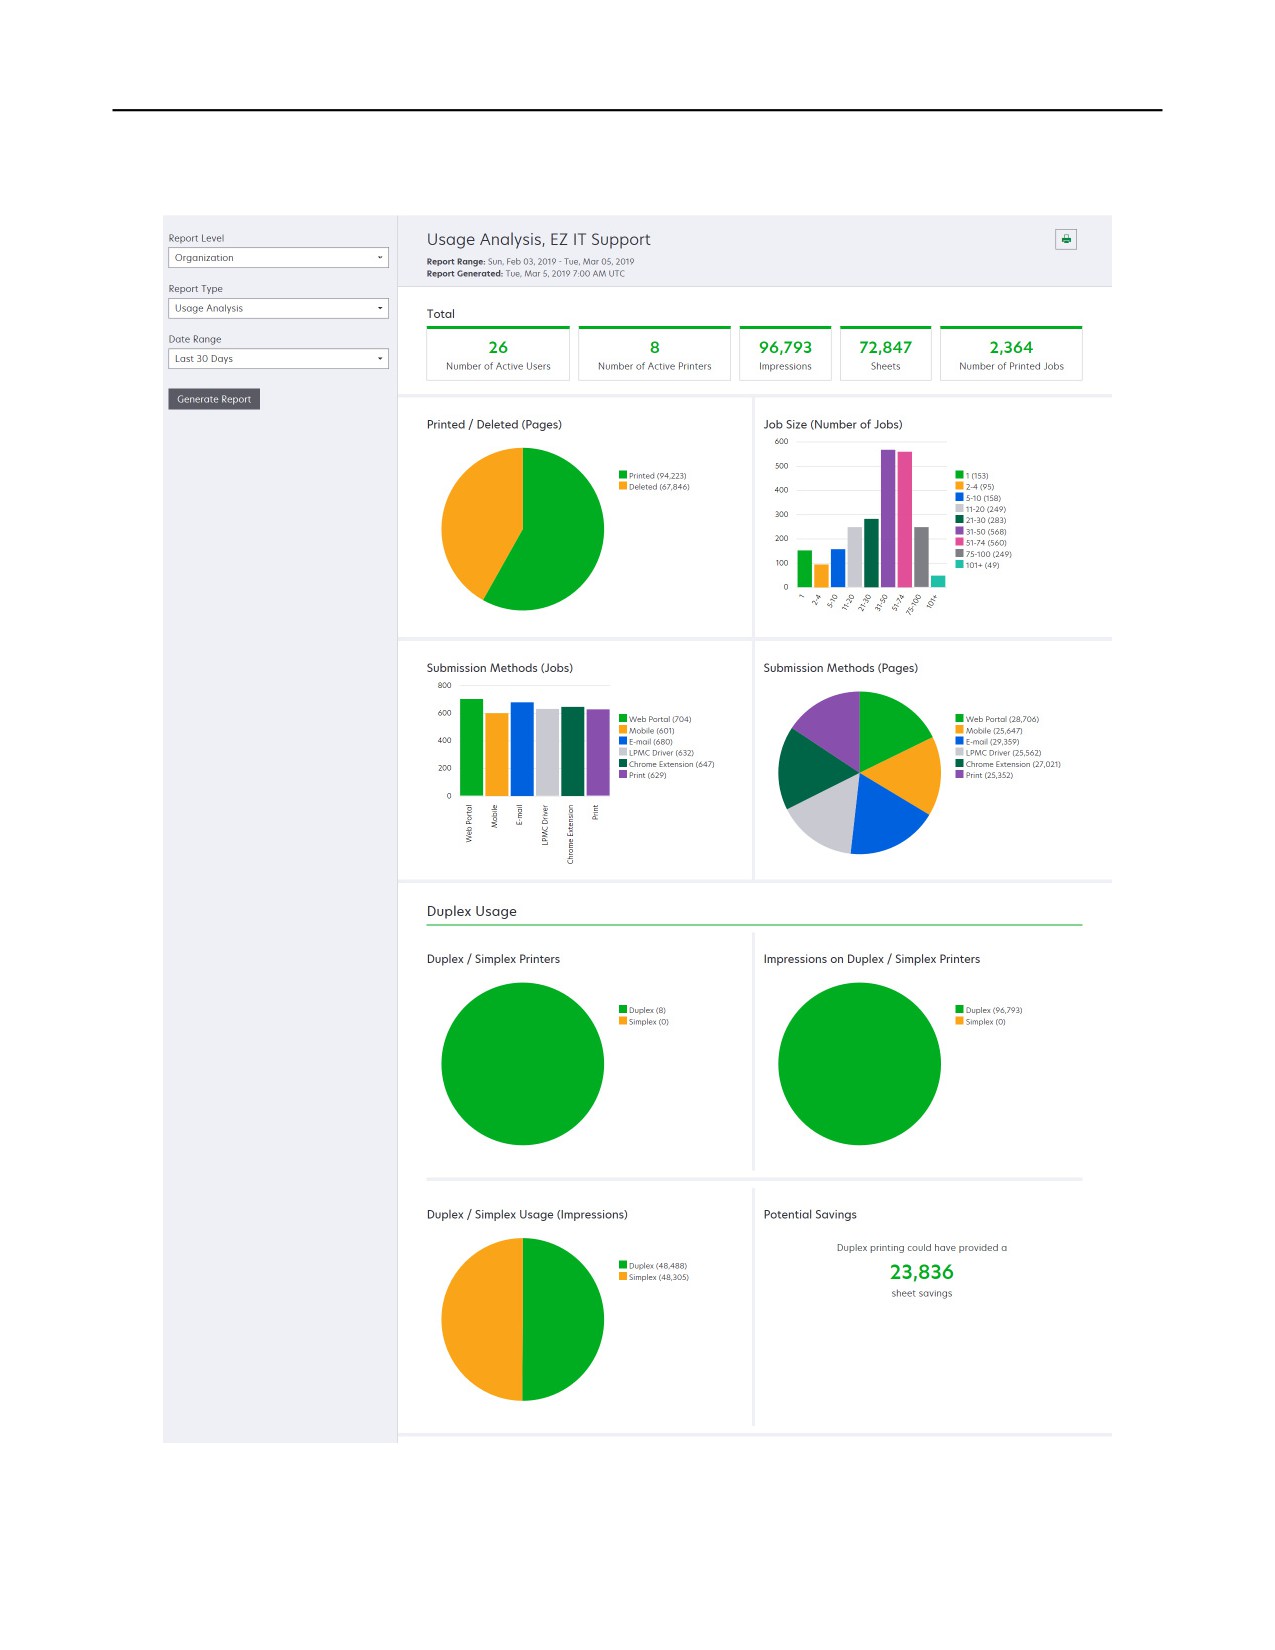Click the E-mail legend blue swatch in Pages
This screenshot has height=1650, width=1275.
point(960,741)
